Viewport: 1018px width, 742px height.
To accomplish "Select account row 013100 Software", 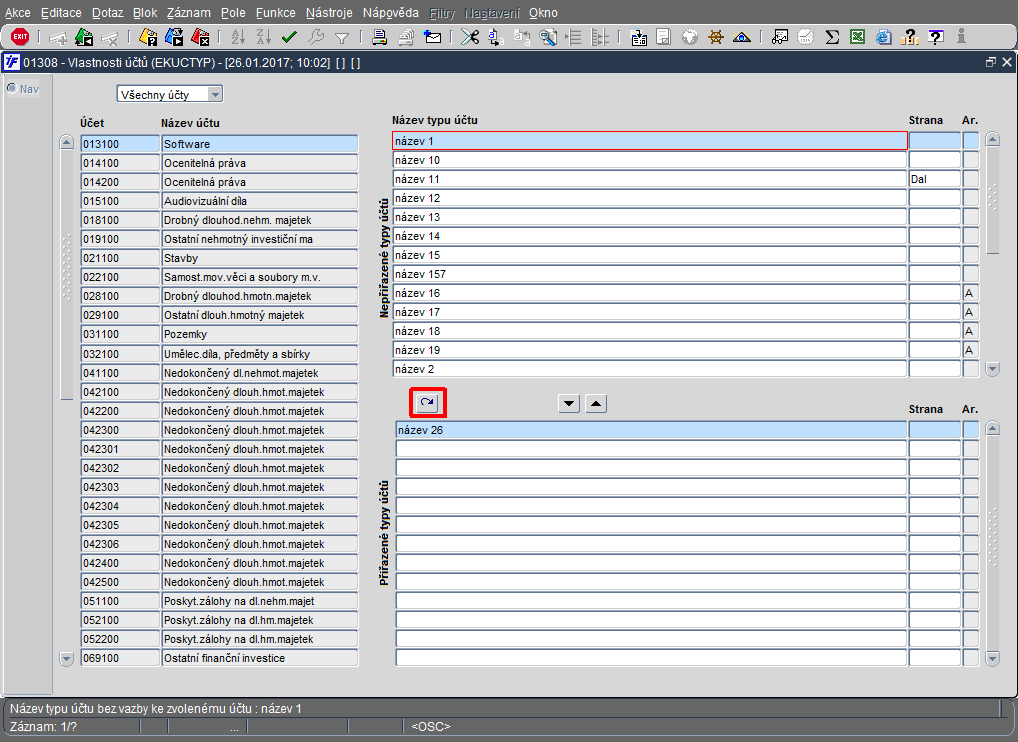I will coord(219,144).
